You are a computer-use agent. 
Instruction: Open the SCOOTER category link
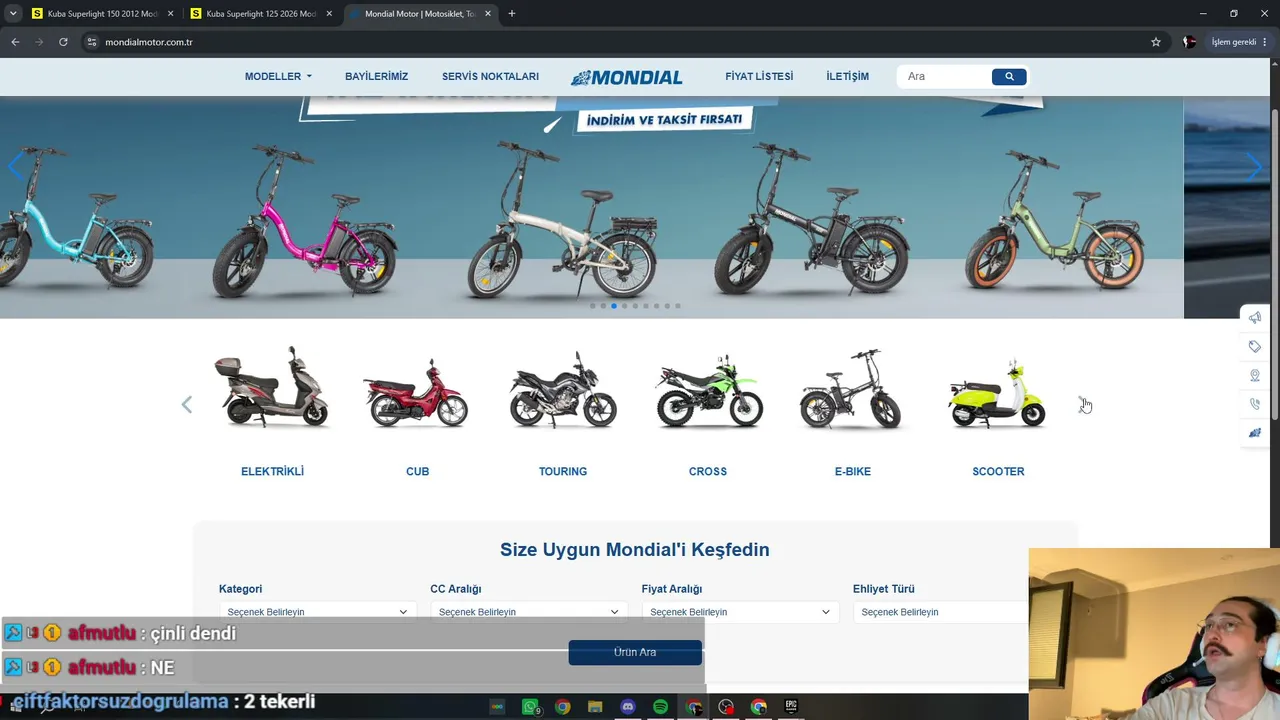pyautogui.click(x=998, y=471)
